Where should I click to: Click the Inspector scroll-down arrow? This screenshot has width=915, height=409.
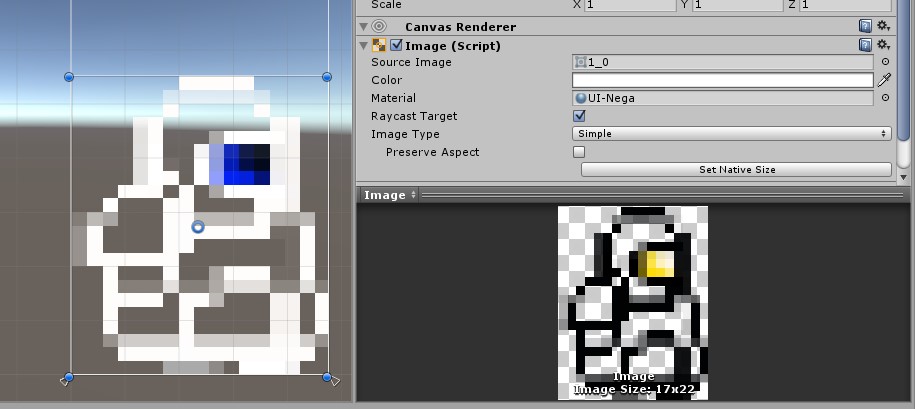tap(903, 177)
